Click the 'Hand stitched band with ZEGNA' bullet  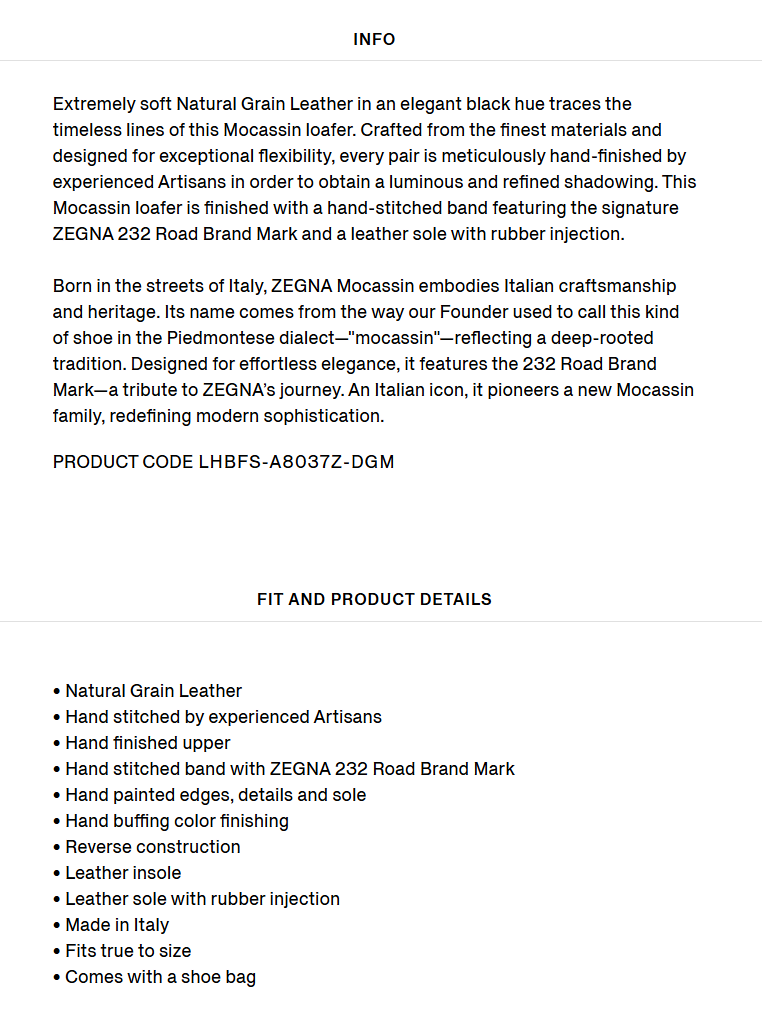284,768
